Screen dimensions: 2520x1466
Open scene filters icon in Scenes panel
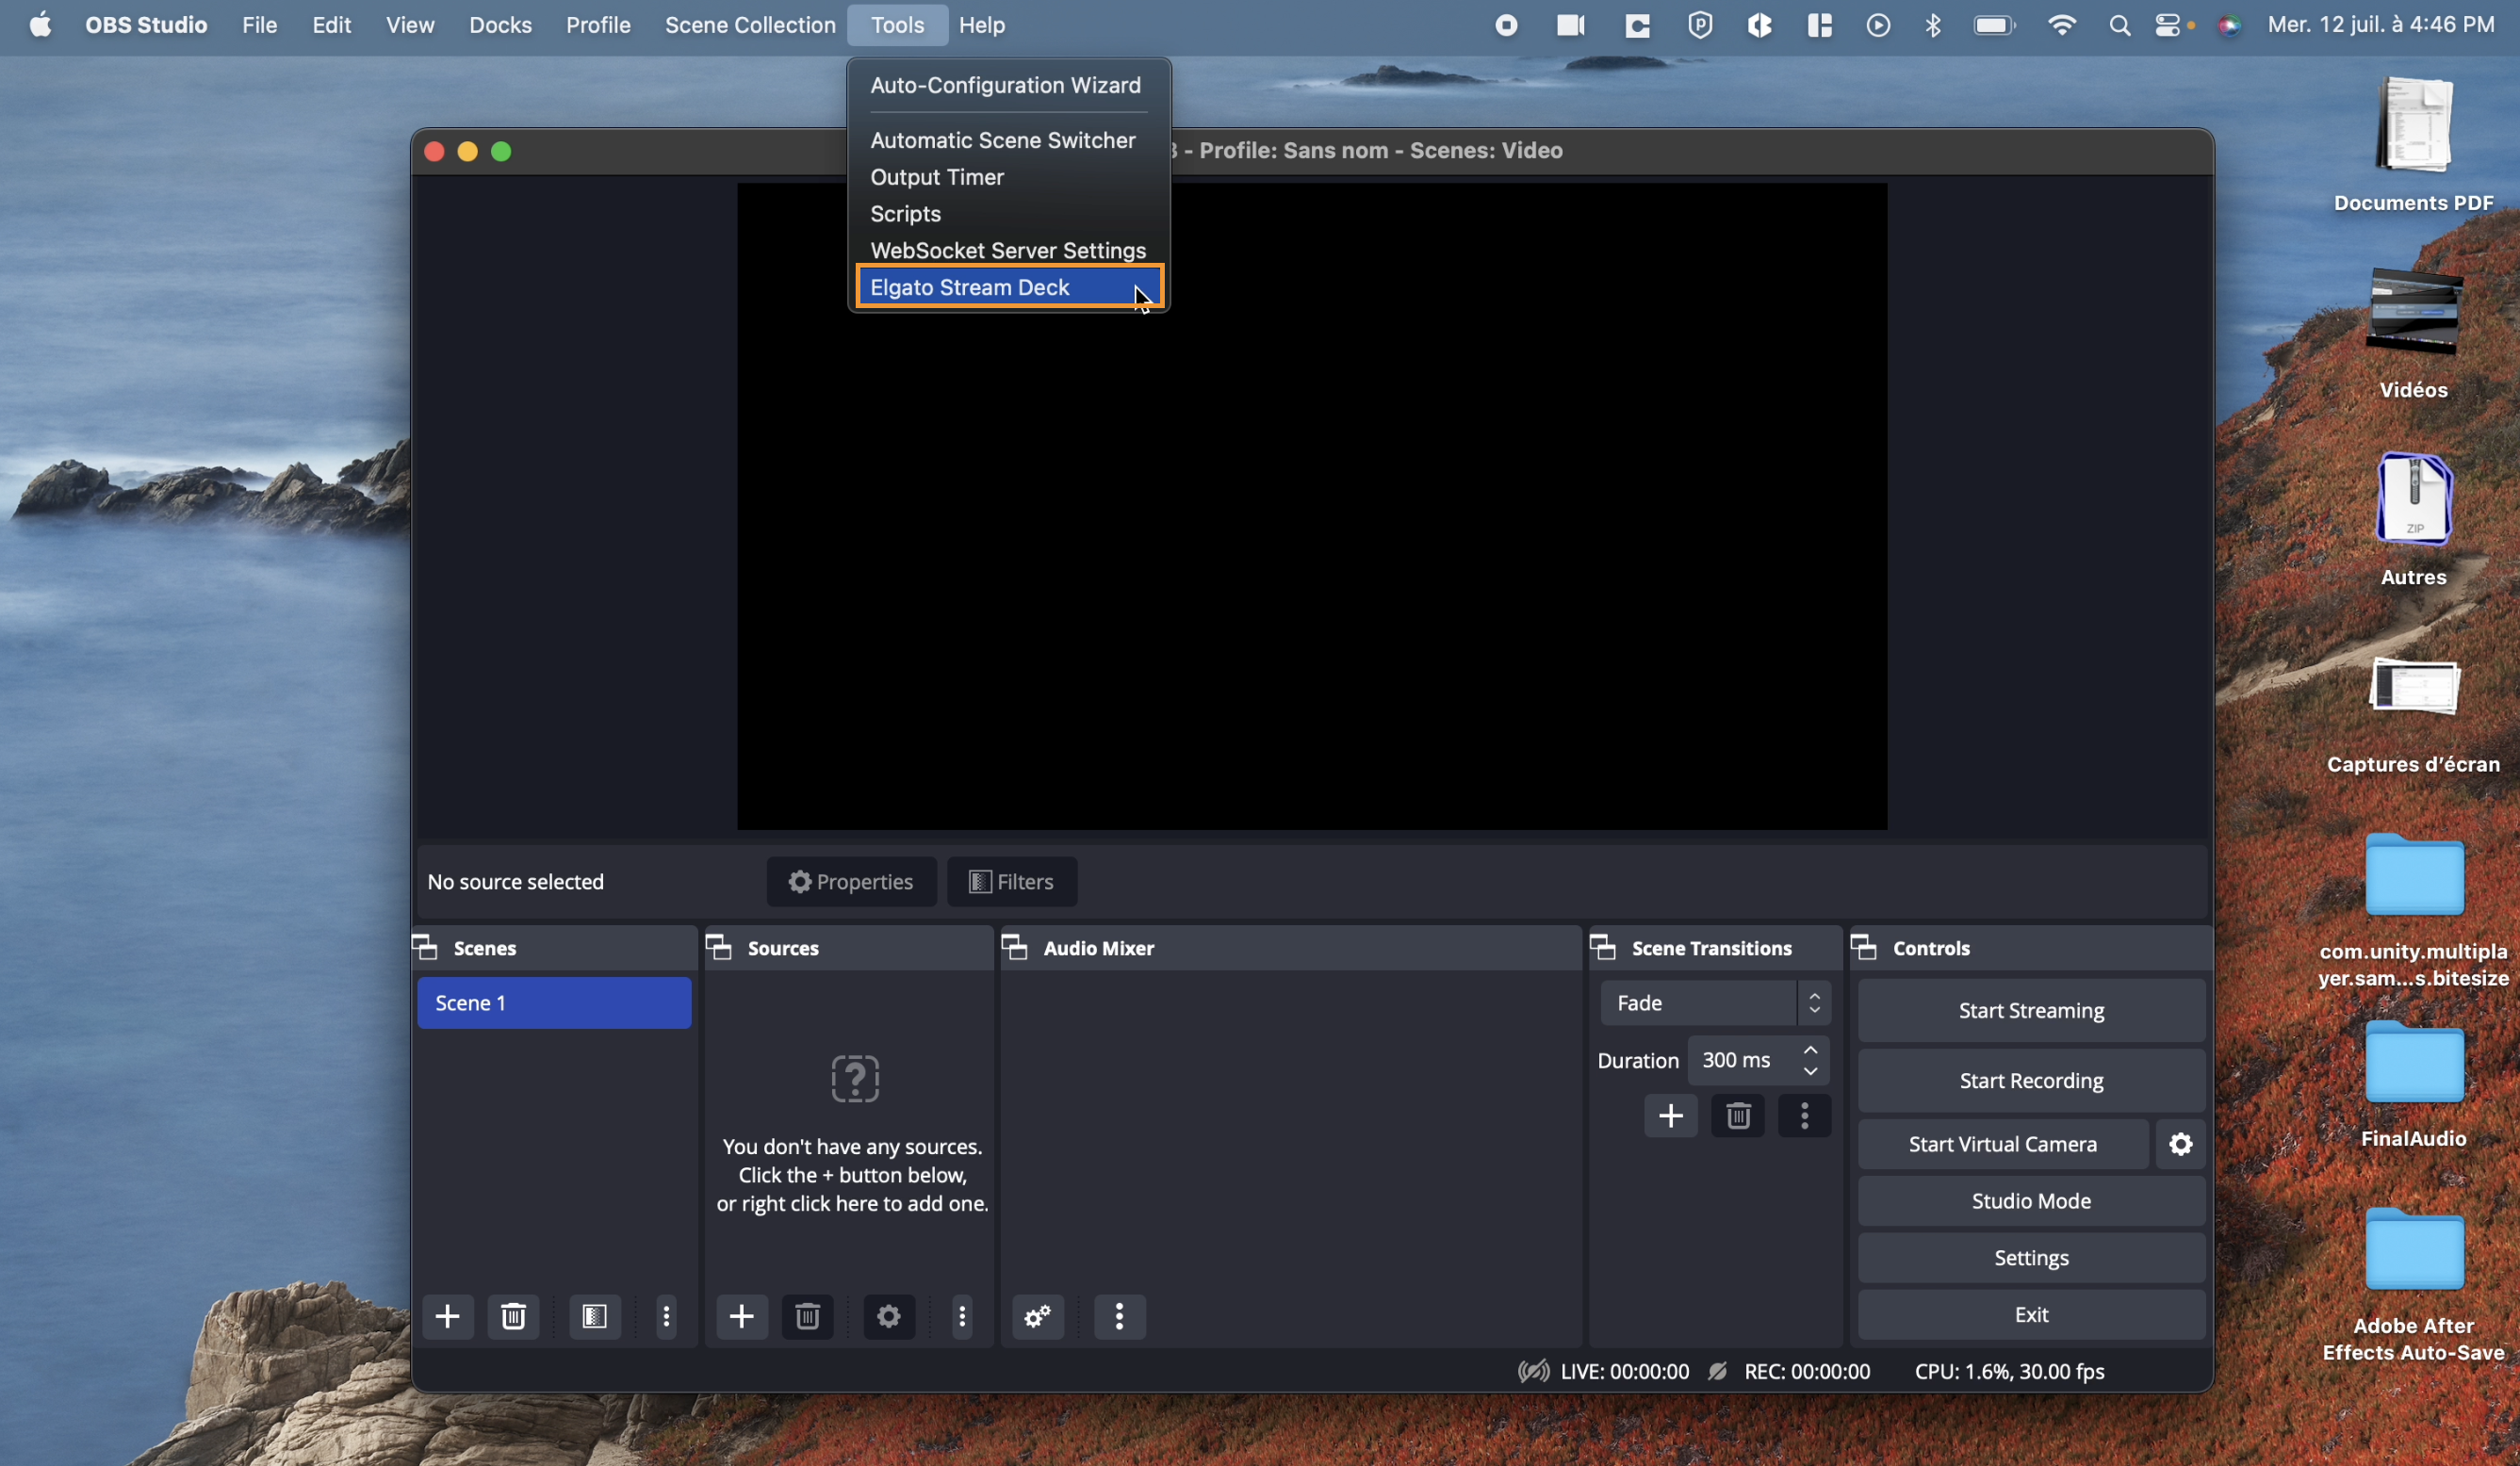click(594, 1316)
